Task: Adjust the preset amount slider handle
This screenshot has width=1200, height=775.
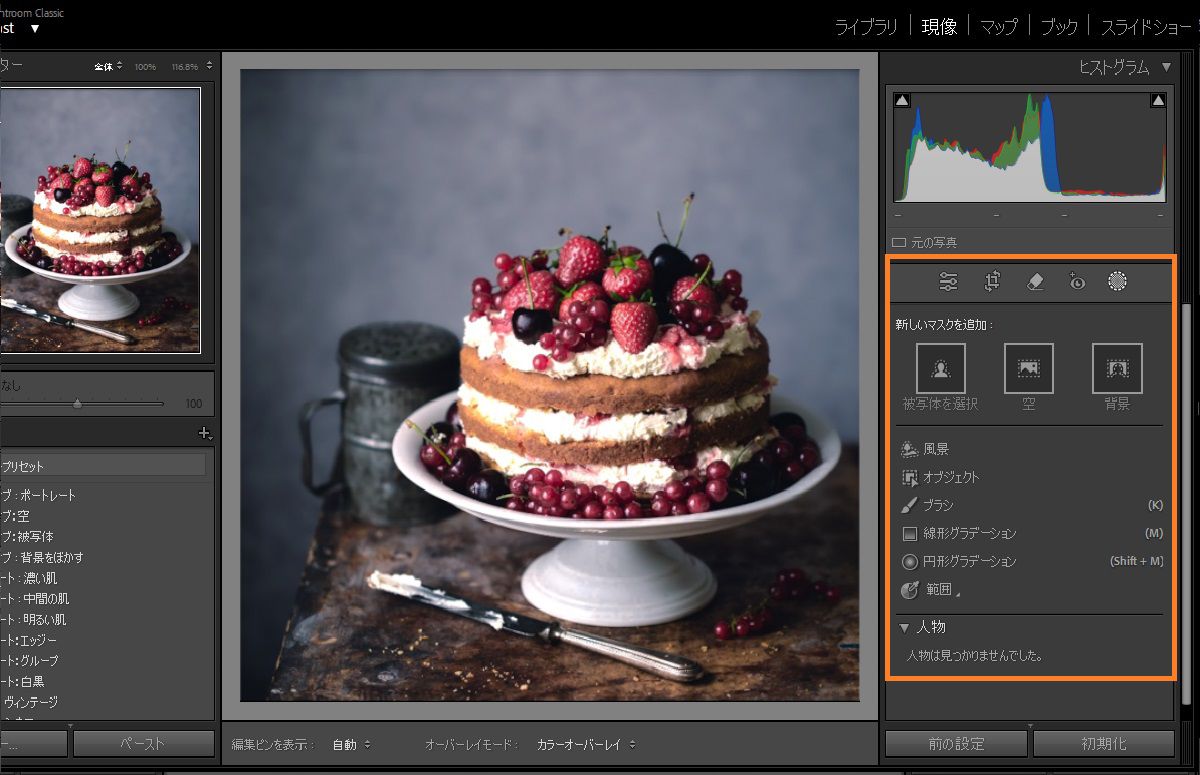Action: (x=77, y=403)
